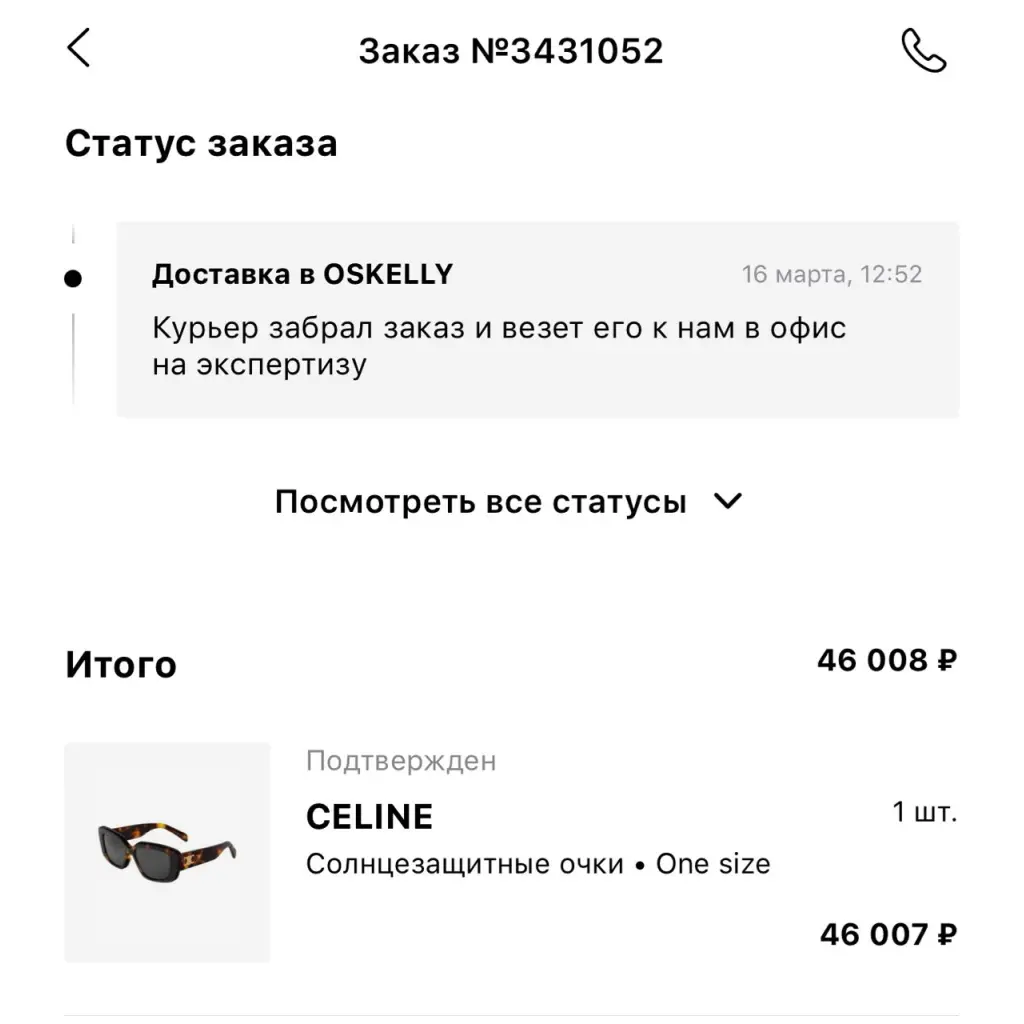Viewport: 1024px width, 1024px height.
Task: Click the 'Подтвержден' status label
Action: (401, 761)
